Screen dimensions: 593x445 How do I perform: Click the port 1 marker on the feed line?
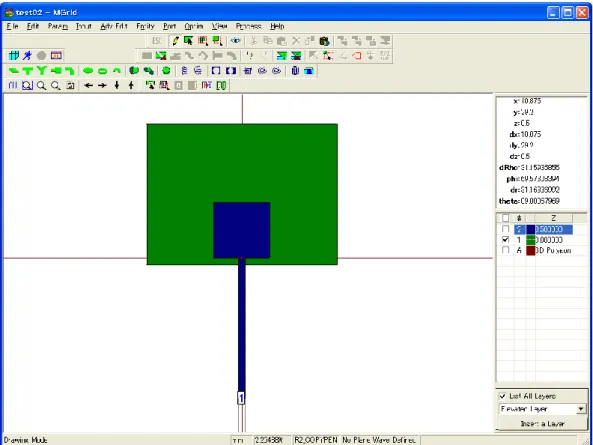pyautogui.click(x=241, y=398)
